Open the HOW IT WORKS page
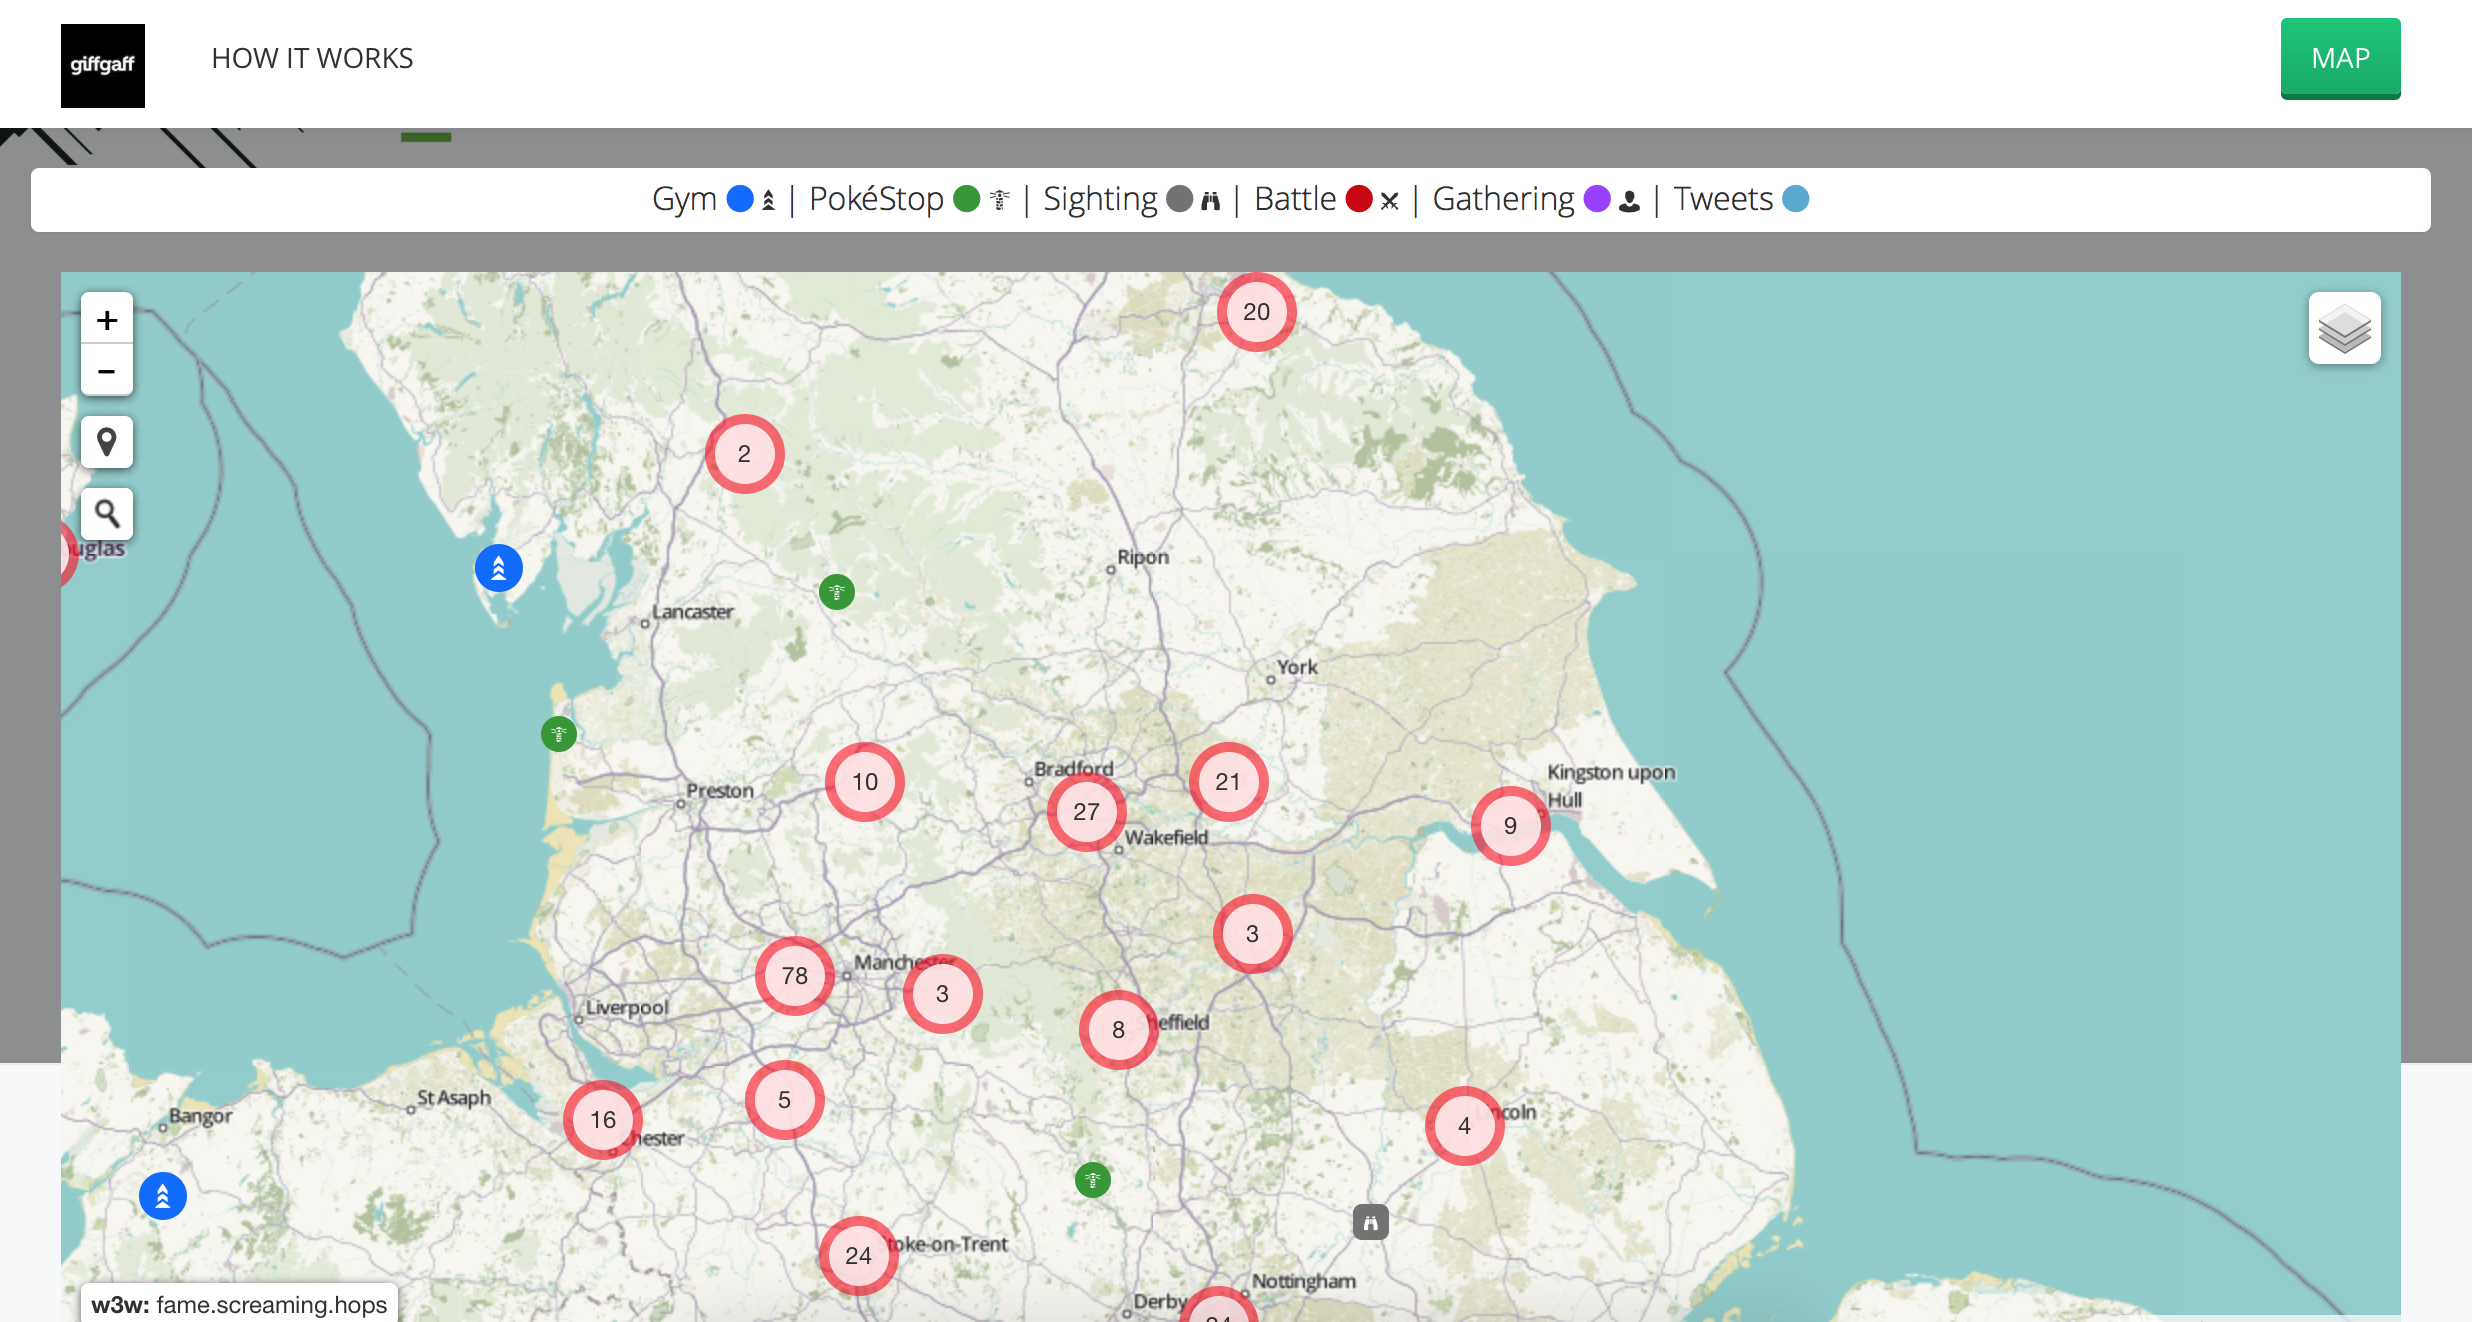 coord(312,58)
